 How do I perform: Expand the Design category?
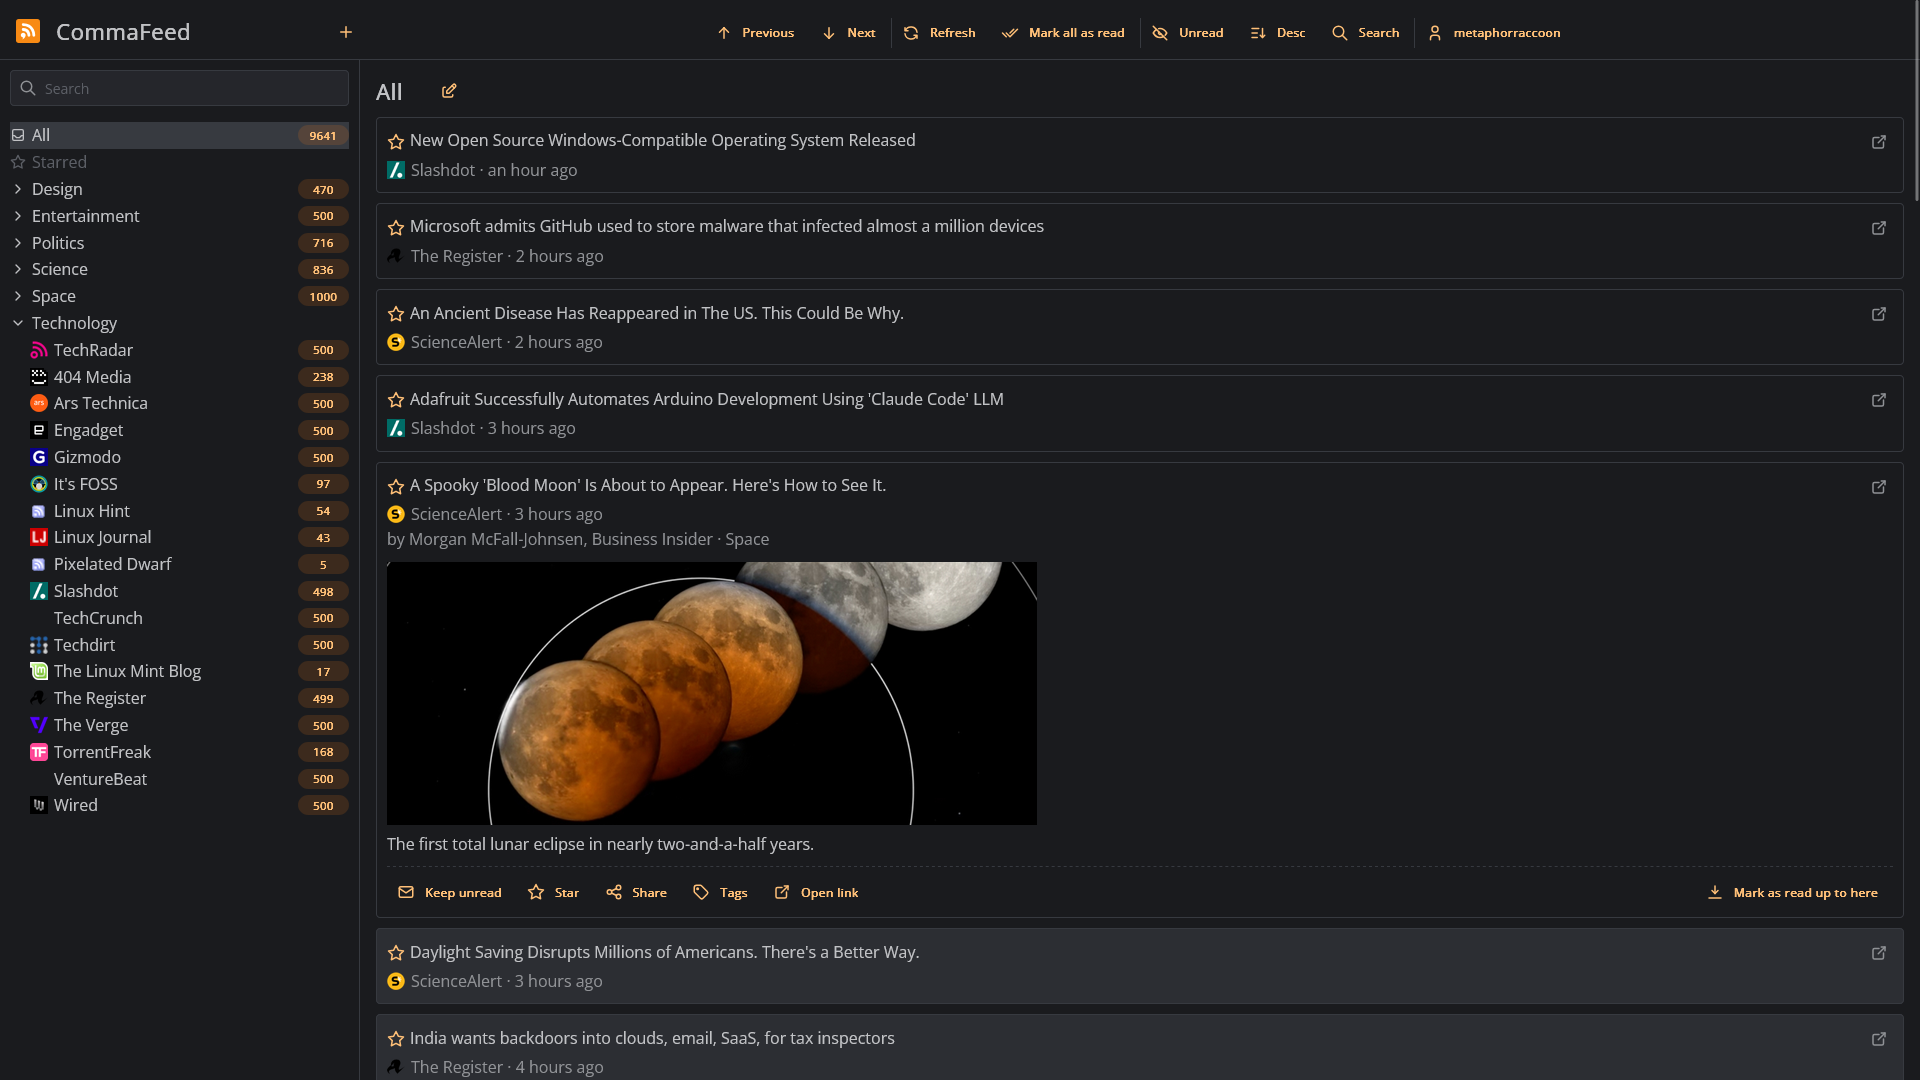(18, 189)
